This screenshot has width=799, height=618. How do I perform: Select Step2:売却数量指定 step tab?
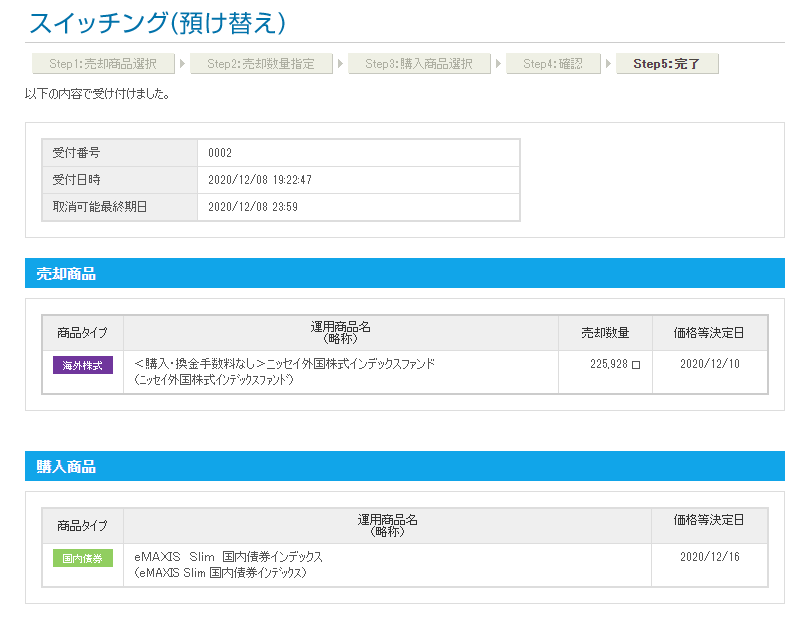click(261, 64)
